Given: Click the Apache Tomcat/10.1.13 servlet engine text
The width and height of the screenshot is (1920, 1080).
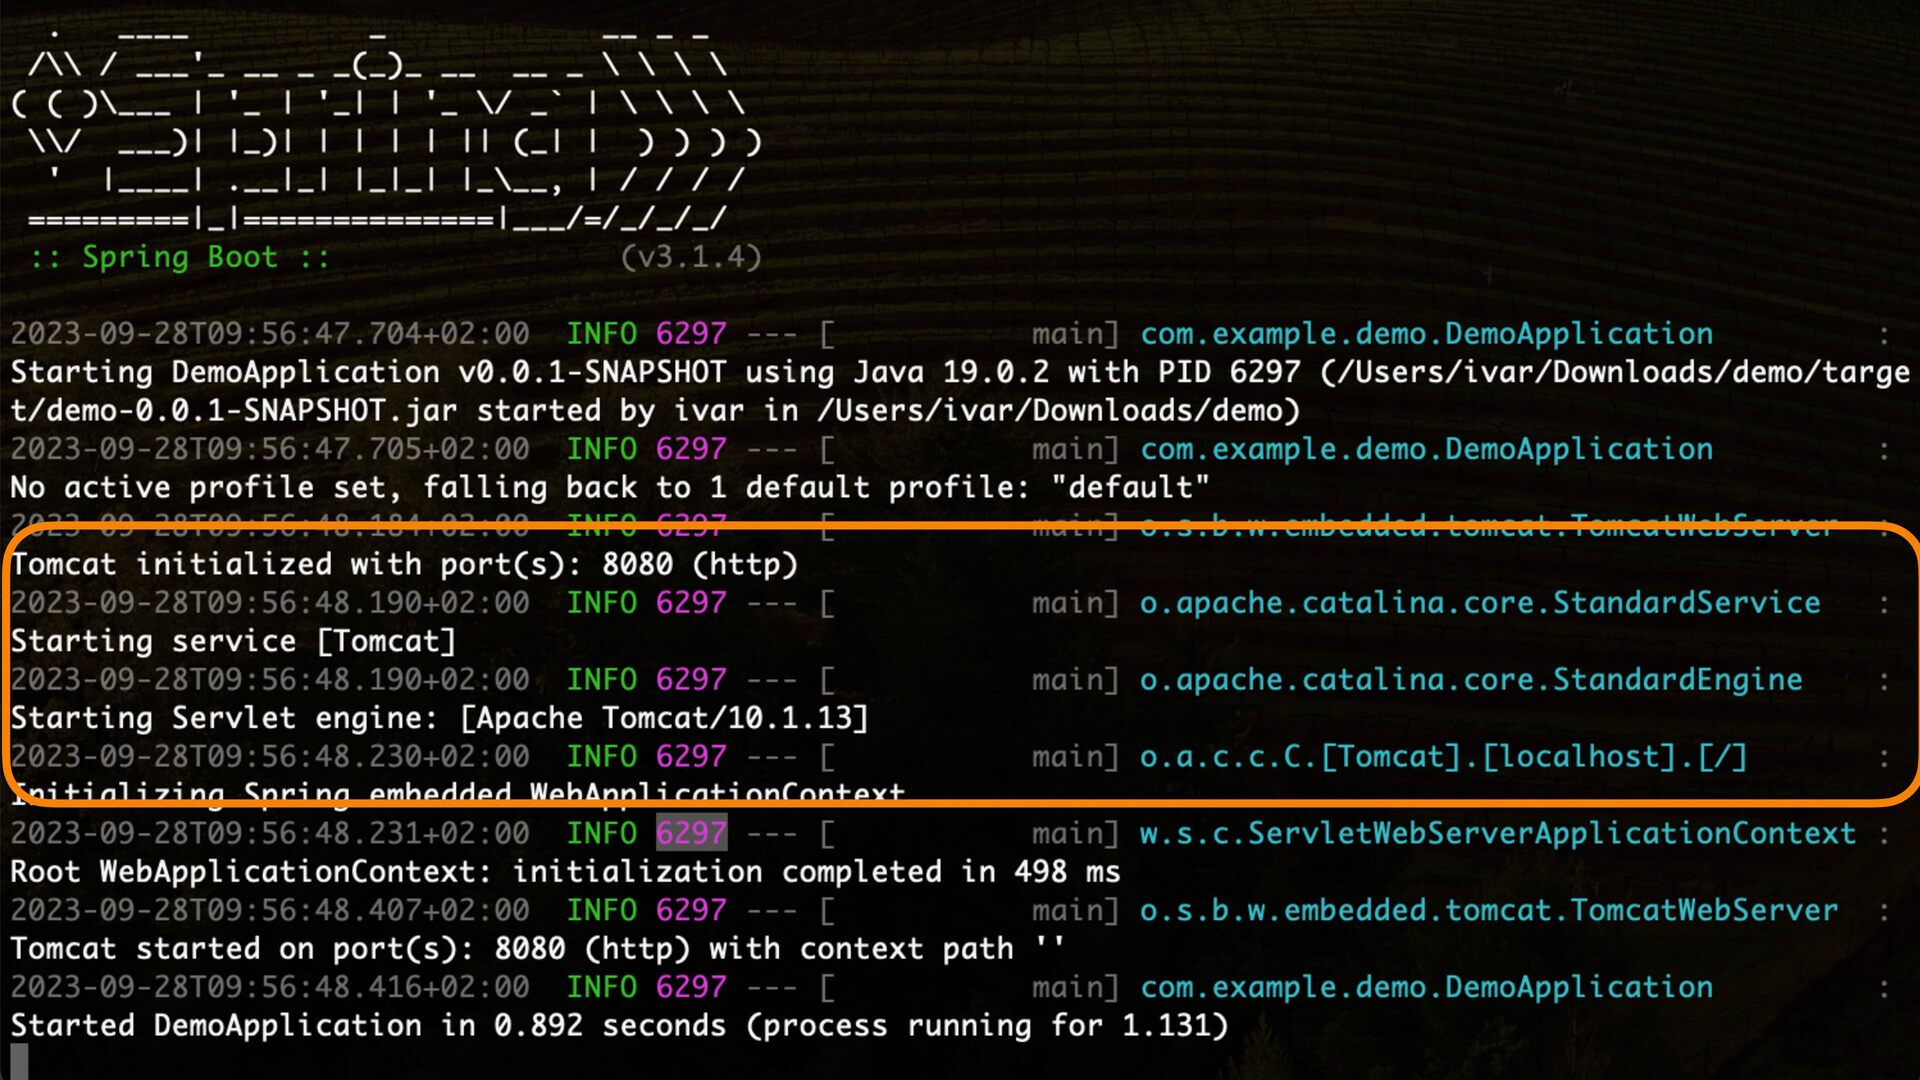Looking at the screenshot, I should click(664, 718).
